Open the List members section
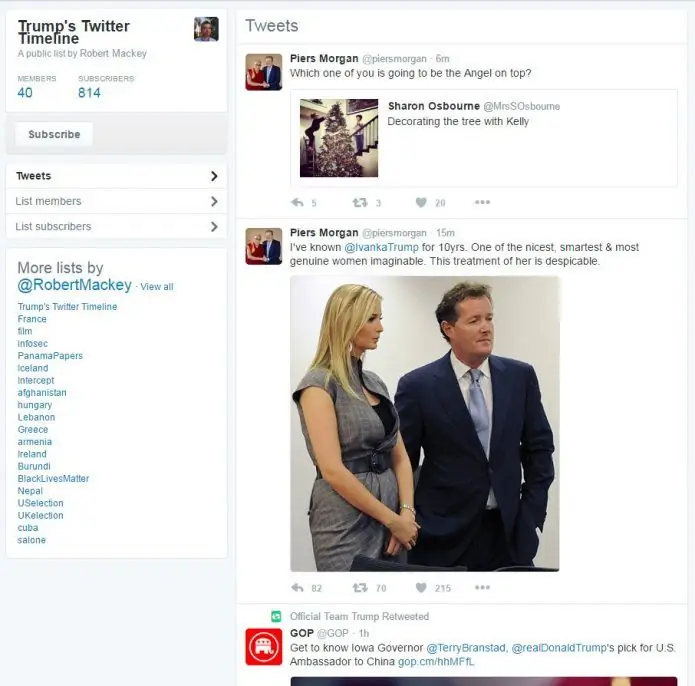The height and width of the screenshot is (686, 695). (116, 201)
